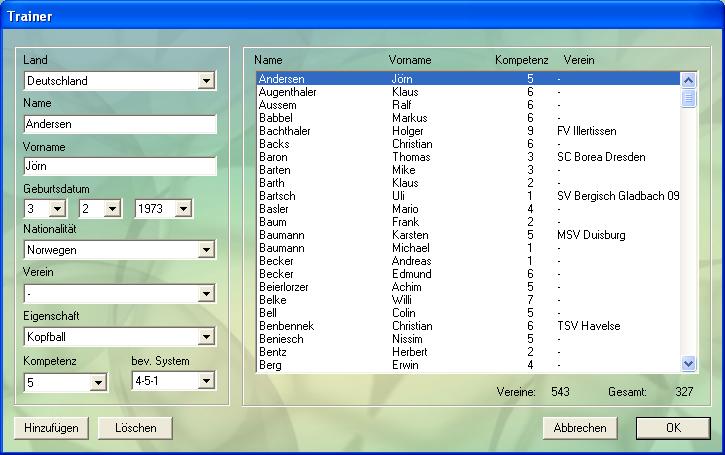Click the TSV Havelse club cell
The image size is (725, 455).
pyautogui.click(x=589, y=326)
